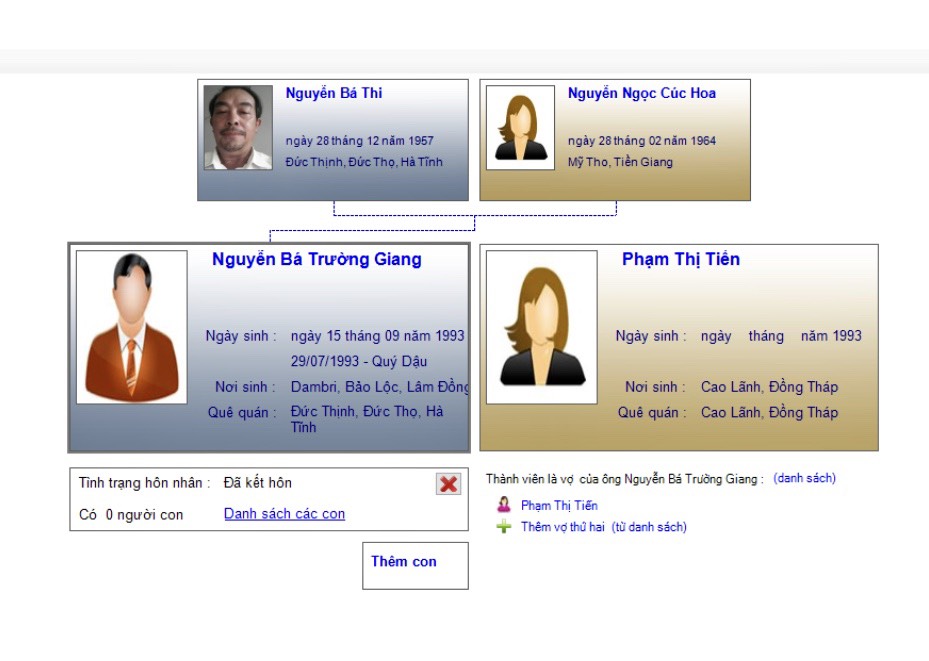Click Nguyễn Bá Trường Giang's avatar image
Viewport: 929px width, 661px height.
pos(132,327)
